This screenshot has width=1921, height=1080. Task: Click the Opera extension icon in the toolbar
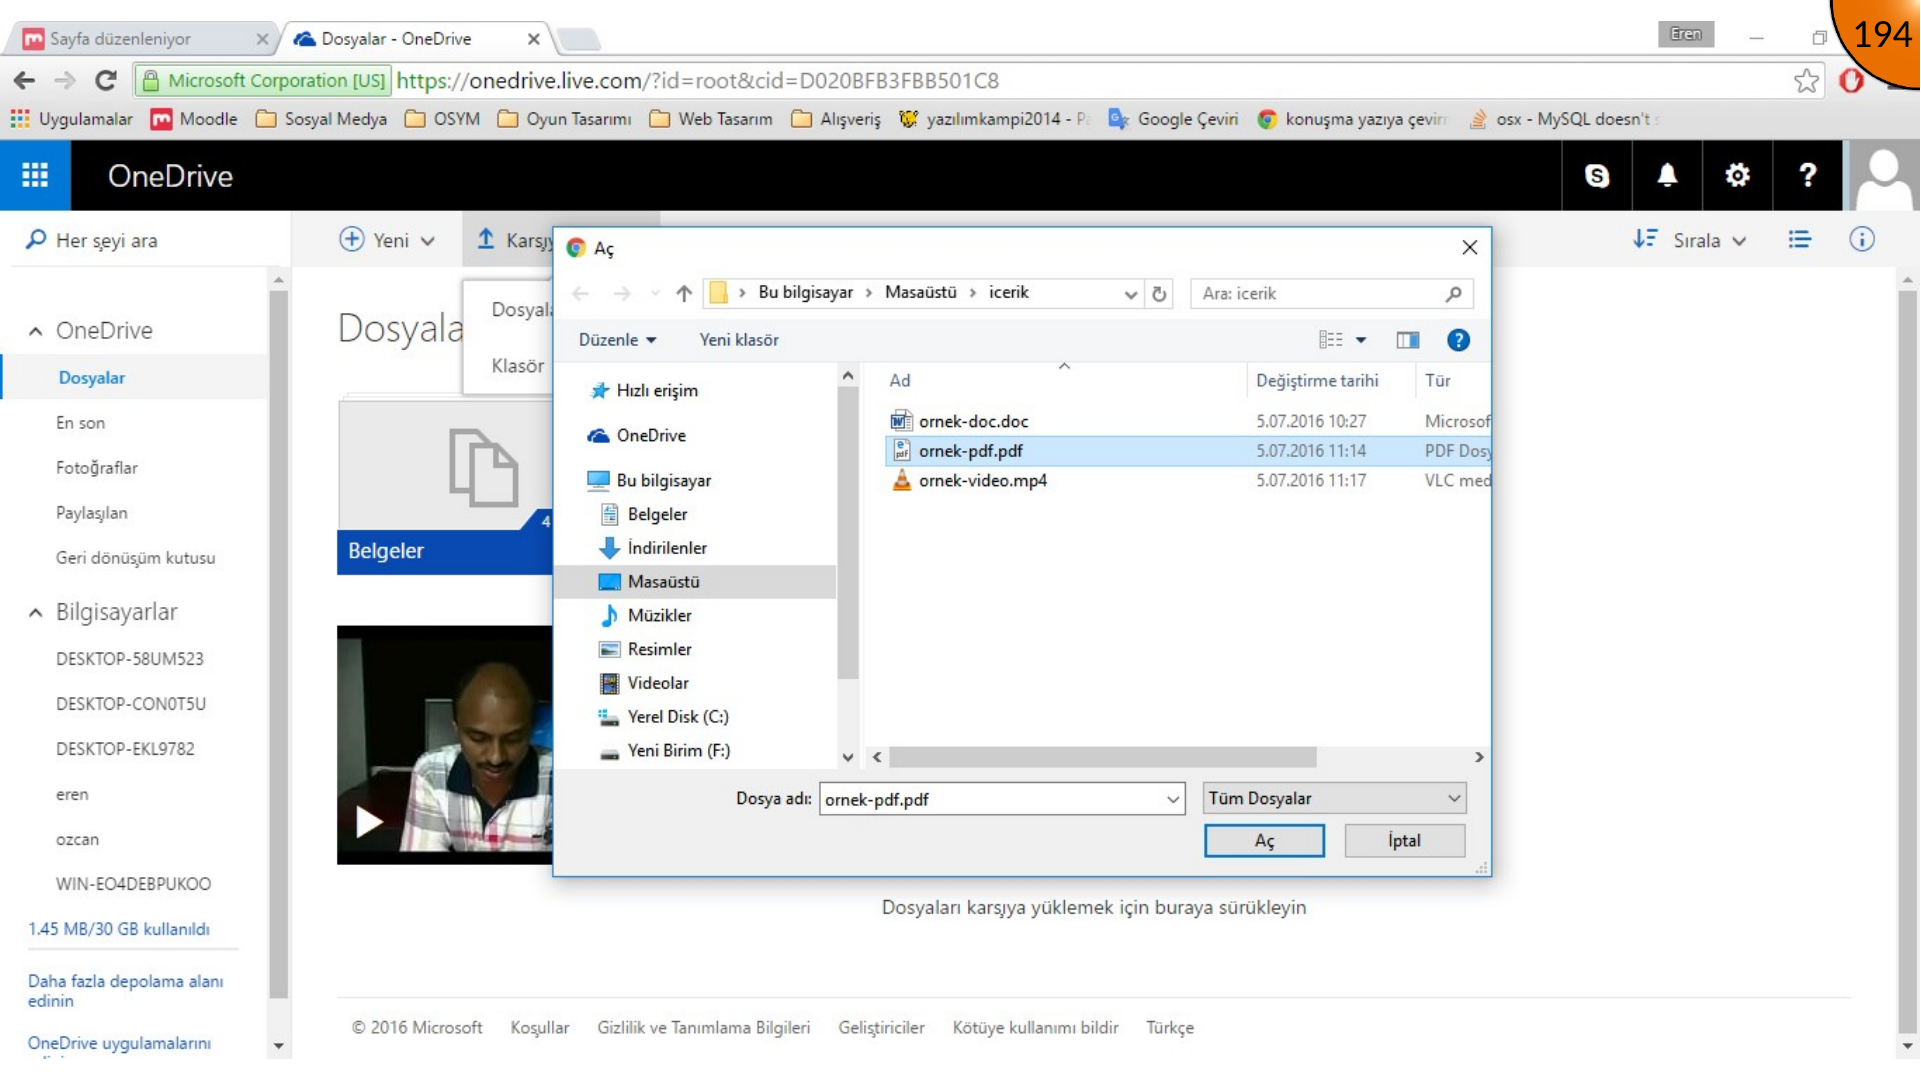(1852, 80)
